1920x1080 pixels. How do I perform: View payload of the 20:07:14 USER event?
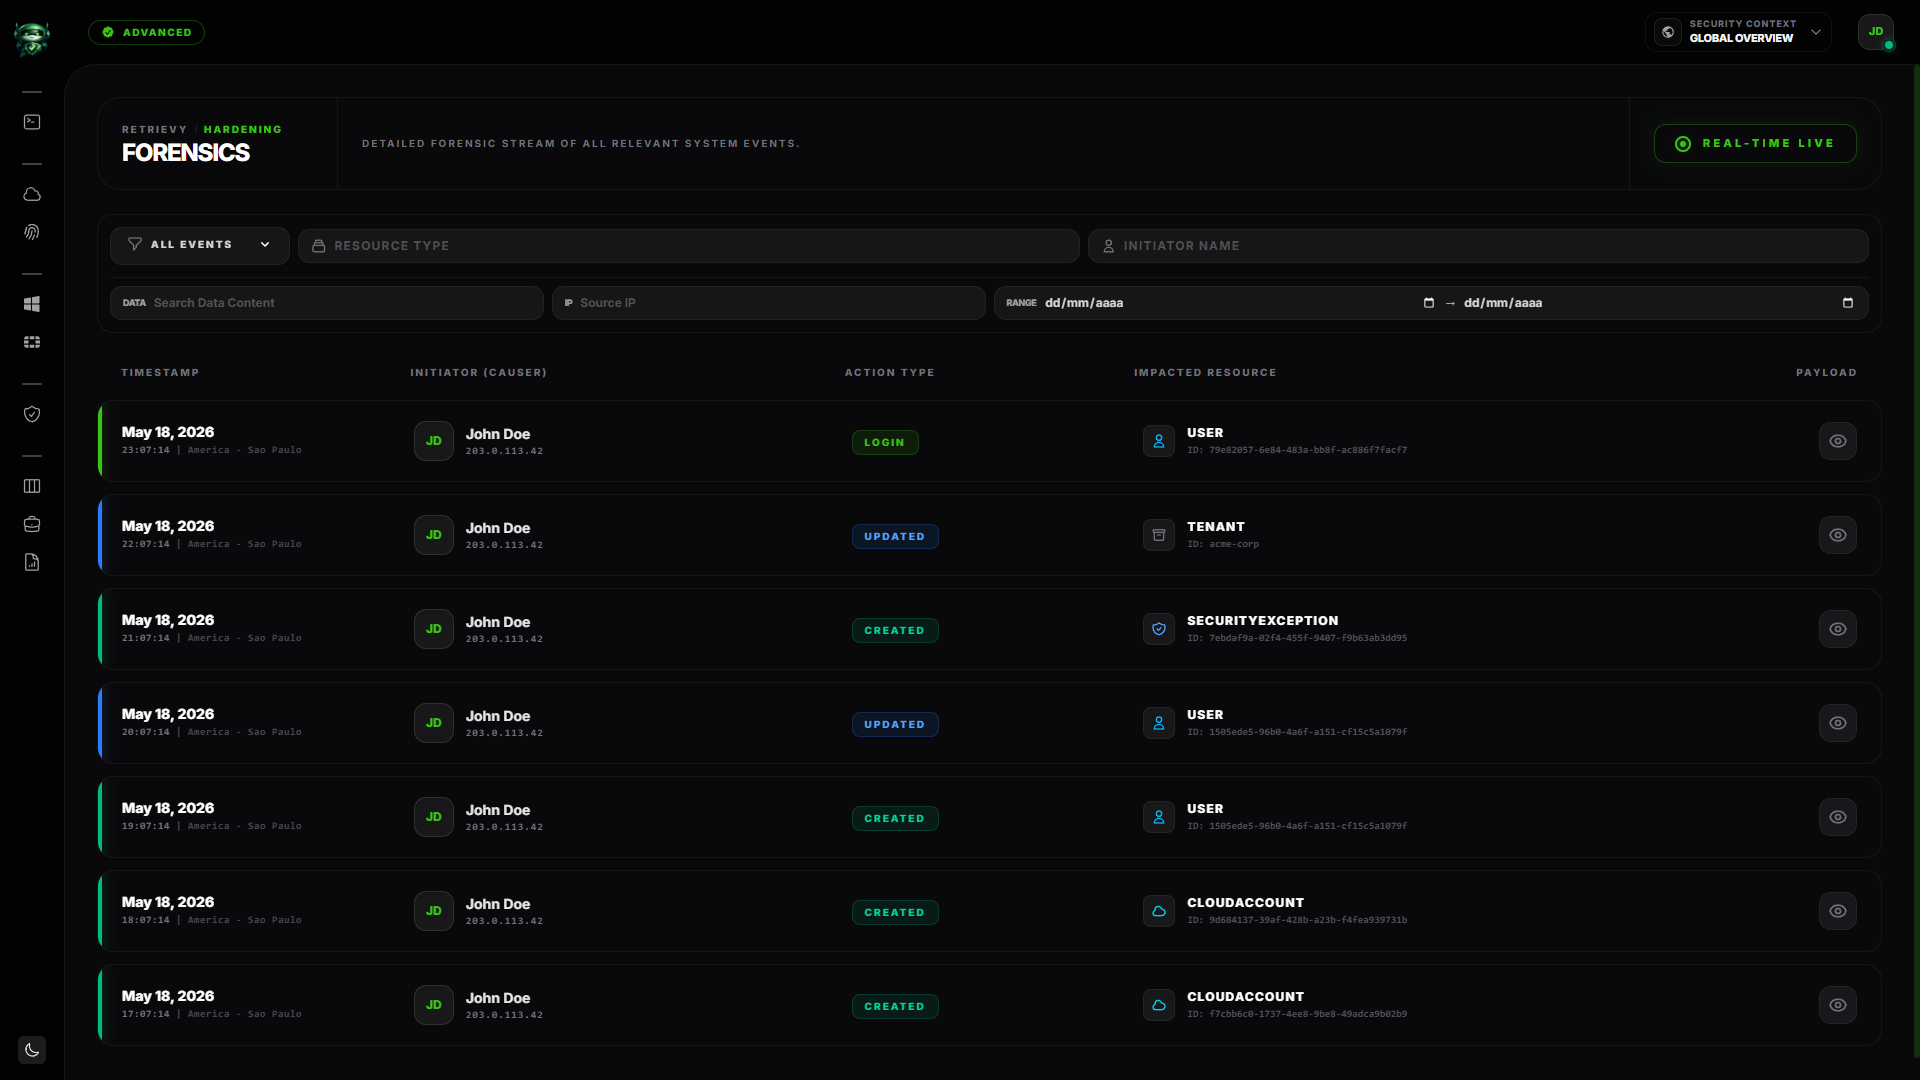[x=1838, y=723]
